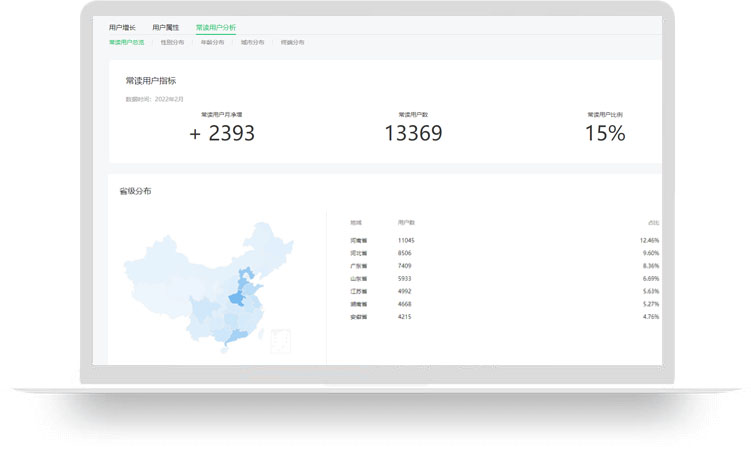Click the 江苏省 entry in region list
The width and height of the screenshot is (751, 462).
click(x=359, y=291)
